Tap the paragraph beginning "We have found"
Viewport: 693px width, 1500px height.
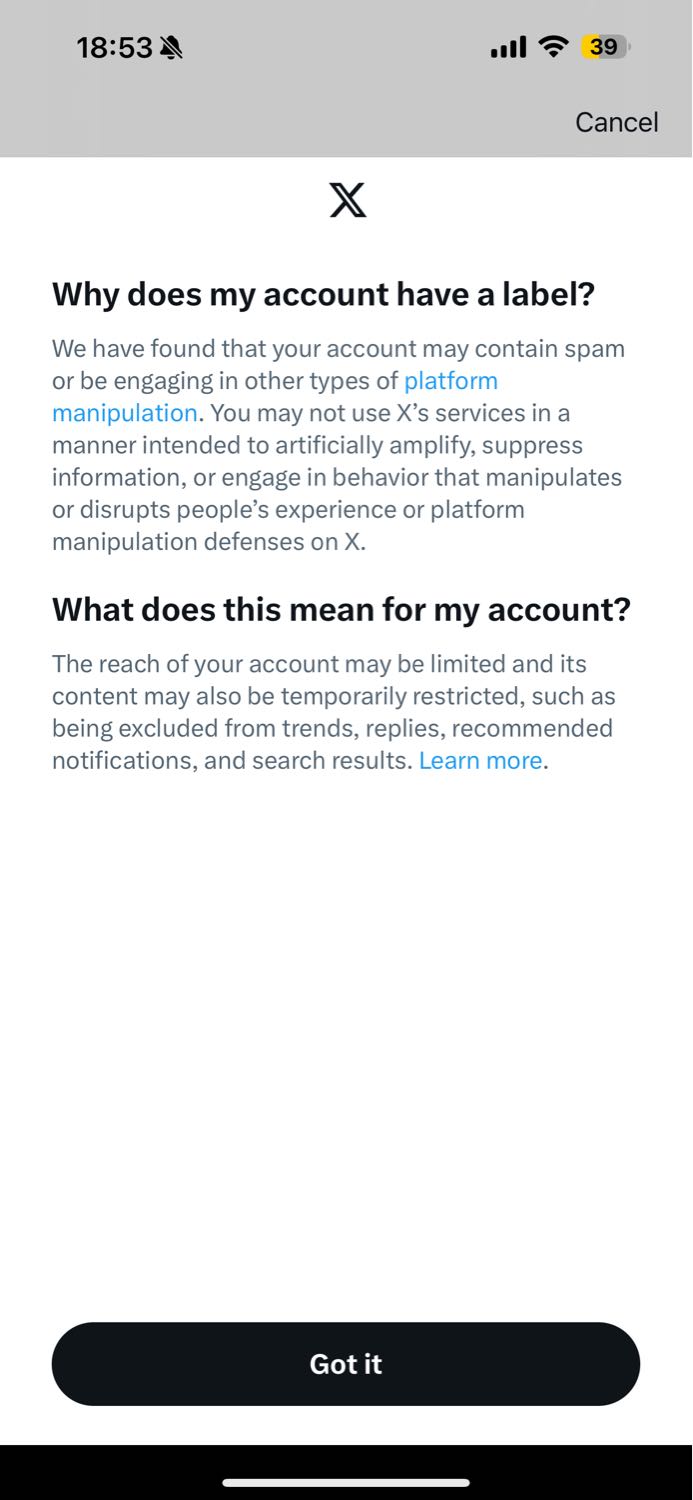[338, 445]
